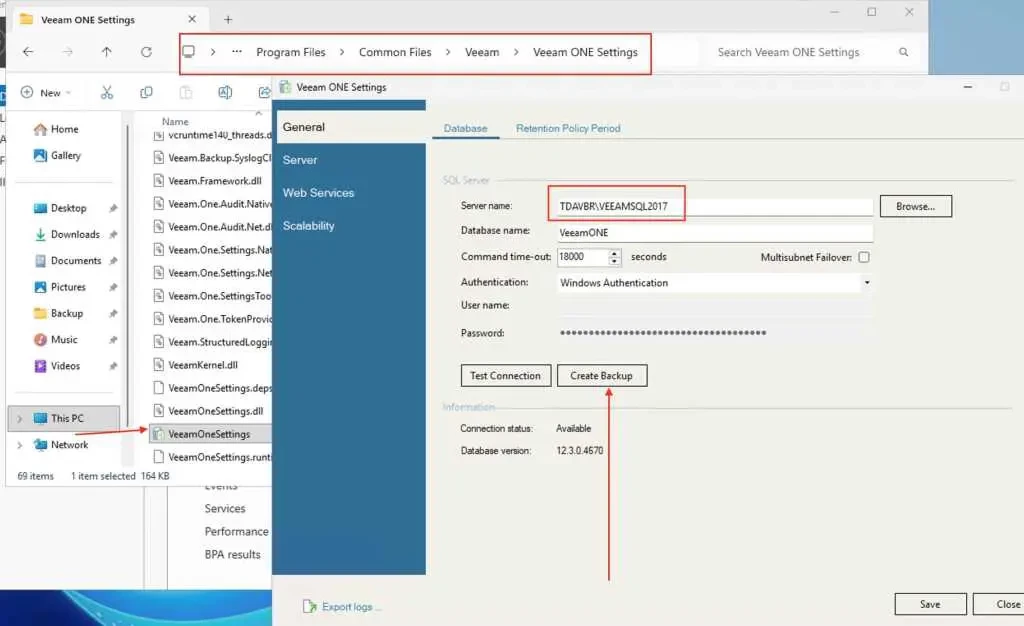The width and height of the screenshot is (1024, 626).
Task: Open Web Services settings section
Action: (x=318, y=193)
